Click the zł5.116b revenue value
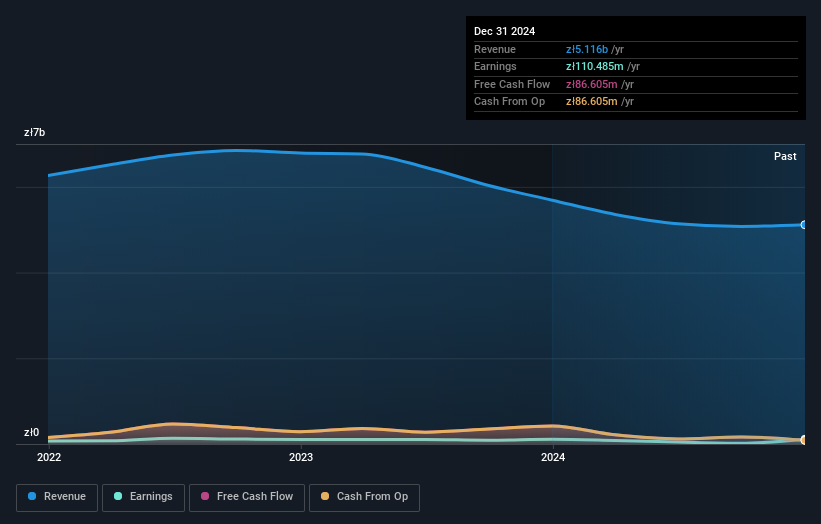821x524 pixels. click(x=587, y=49)
